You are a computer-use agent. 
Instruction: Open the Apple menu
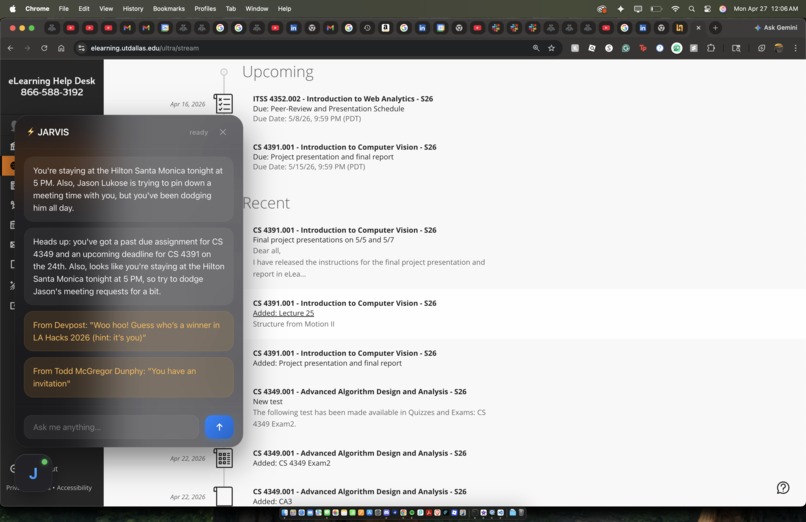(x=12, y=9)
